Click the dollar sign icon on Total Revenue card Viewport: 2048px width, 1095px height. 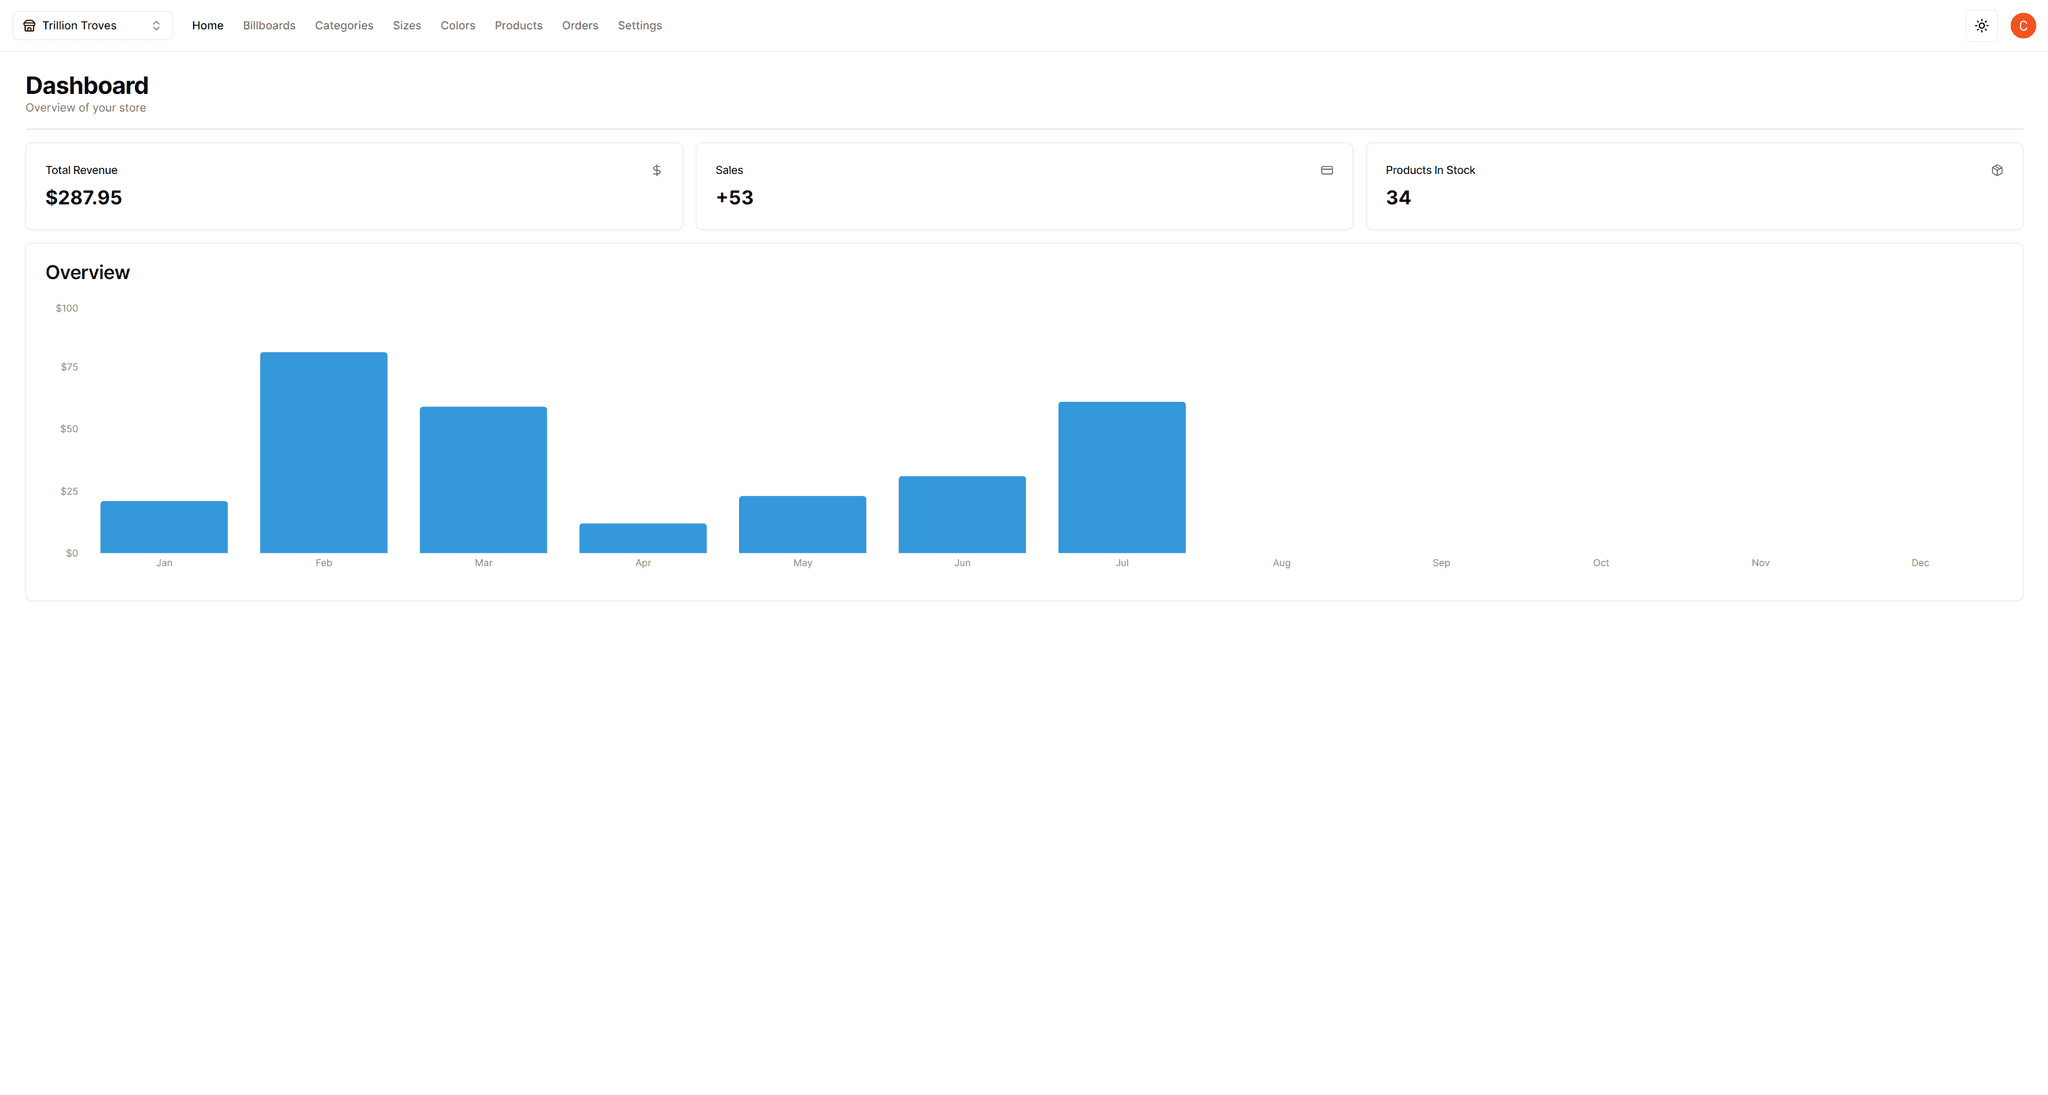(656, 170)
